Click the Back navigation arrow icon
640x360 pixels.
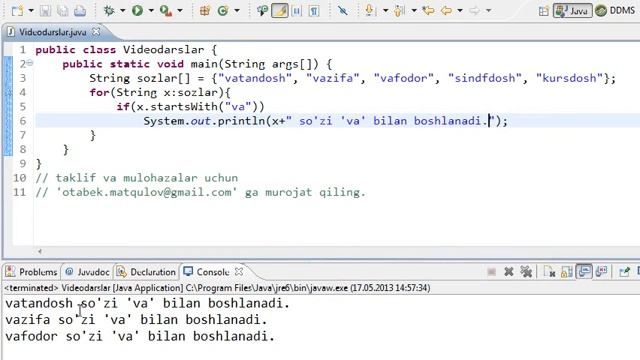[446, 10]
